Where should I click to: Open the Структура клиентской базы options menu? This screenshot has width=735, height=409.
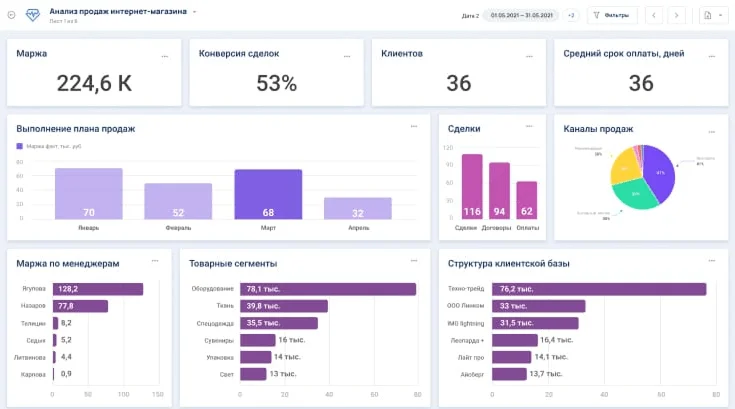(712, 260)
